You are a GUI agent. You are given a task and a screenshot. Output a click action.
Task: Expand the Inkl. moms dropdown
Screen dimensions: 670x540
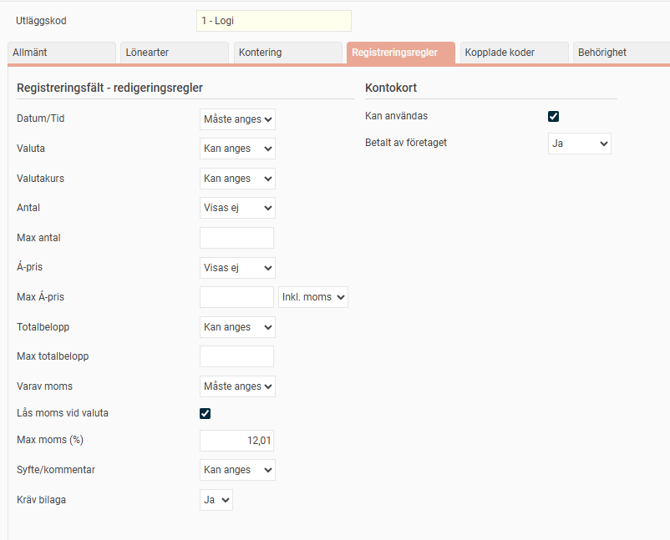click(313, 297)
